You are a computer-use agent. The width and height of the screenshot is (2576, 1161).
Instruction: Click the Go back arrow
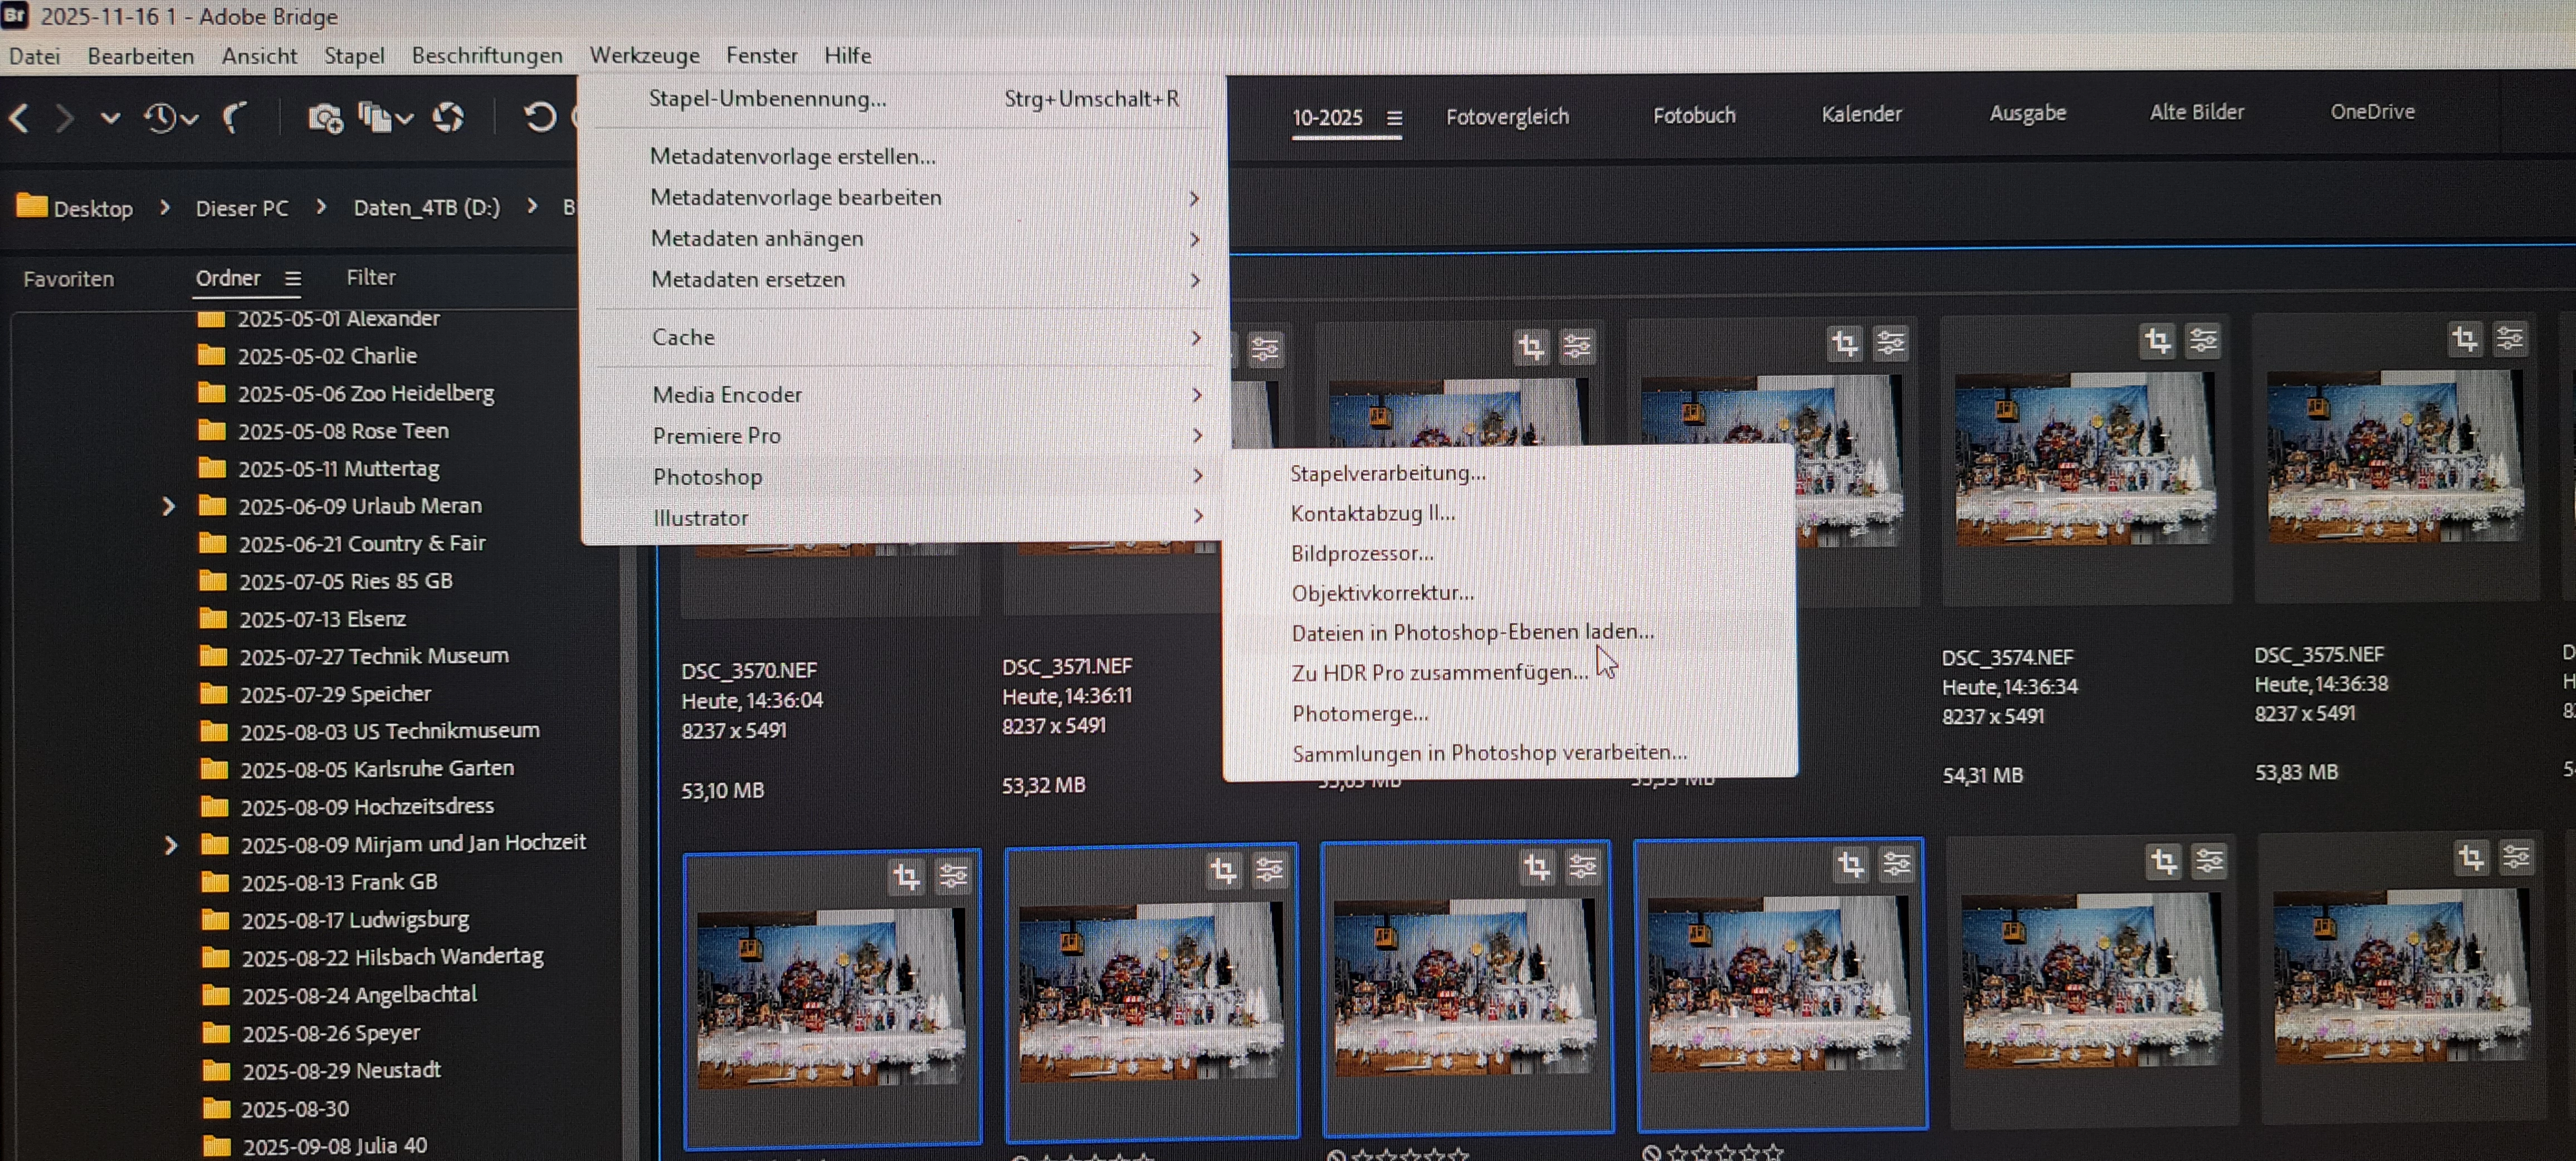click(x=19, y=119)
